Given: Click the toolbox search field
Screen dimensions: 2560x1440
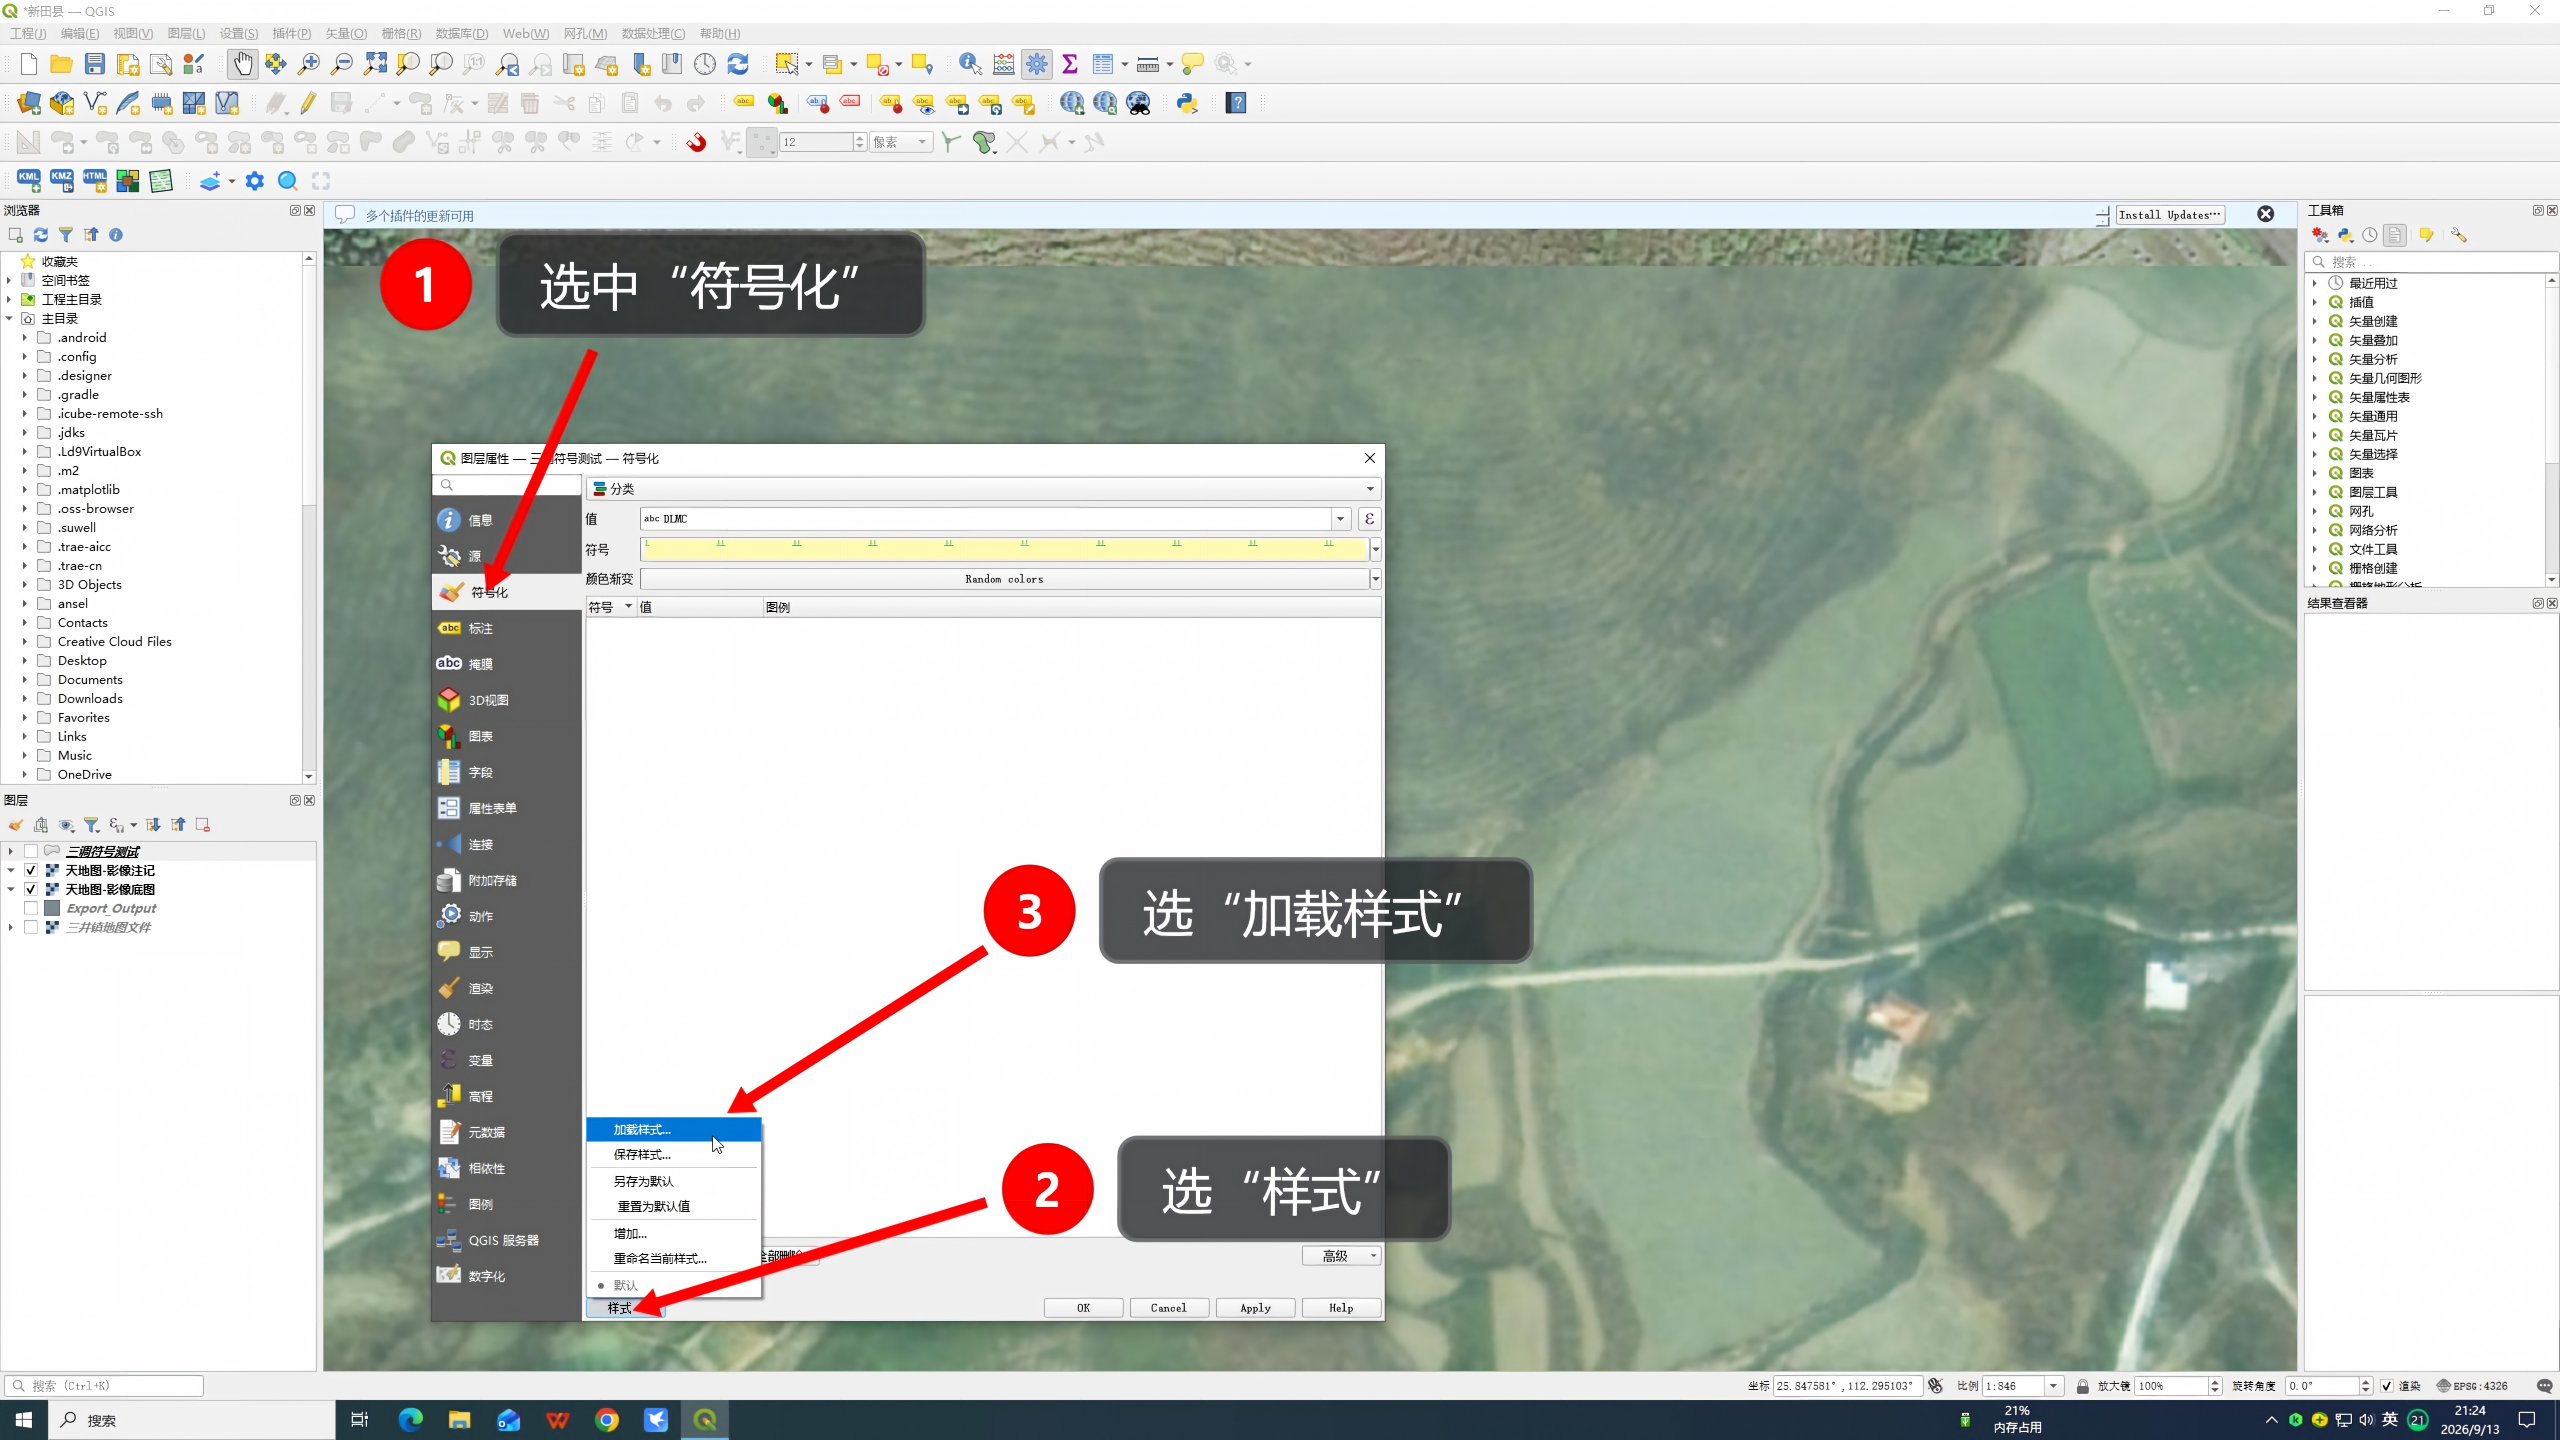Looking at the screenshot, I should (x=2431, y=262).
